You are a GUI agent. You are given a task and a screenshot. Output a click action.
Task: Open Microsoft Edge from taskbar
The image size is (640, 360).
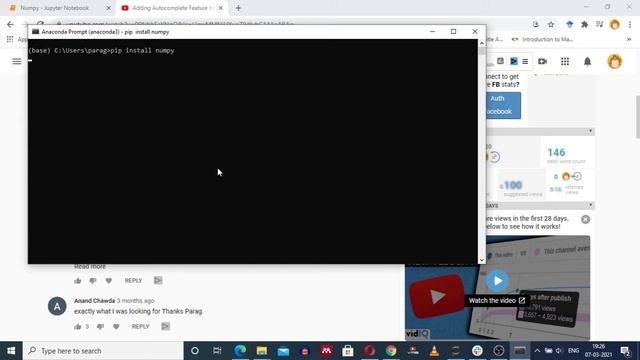(x=240, y=351)
